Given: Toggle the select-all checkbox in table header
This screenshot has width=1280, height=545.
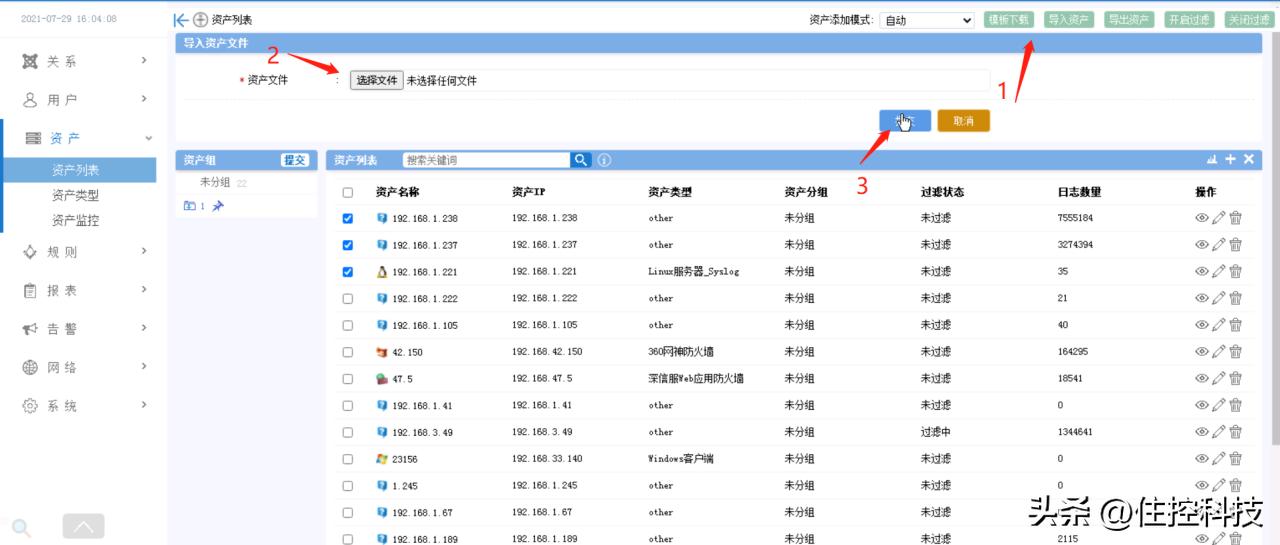Looking at the screenshot, I should click(x=347, y=192).
